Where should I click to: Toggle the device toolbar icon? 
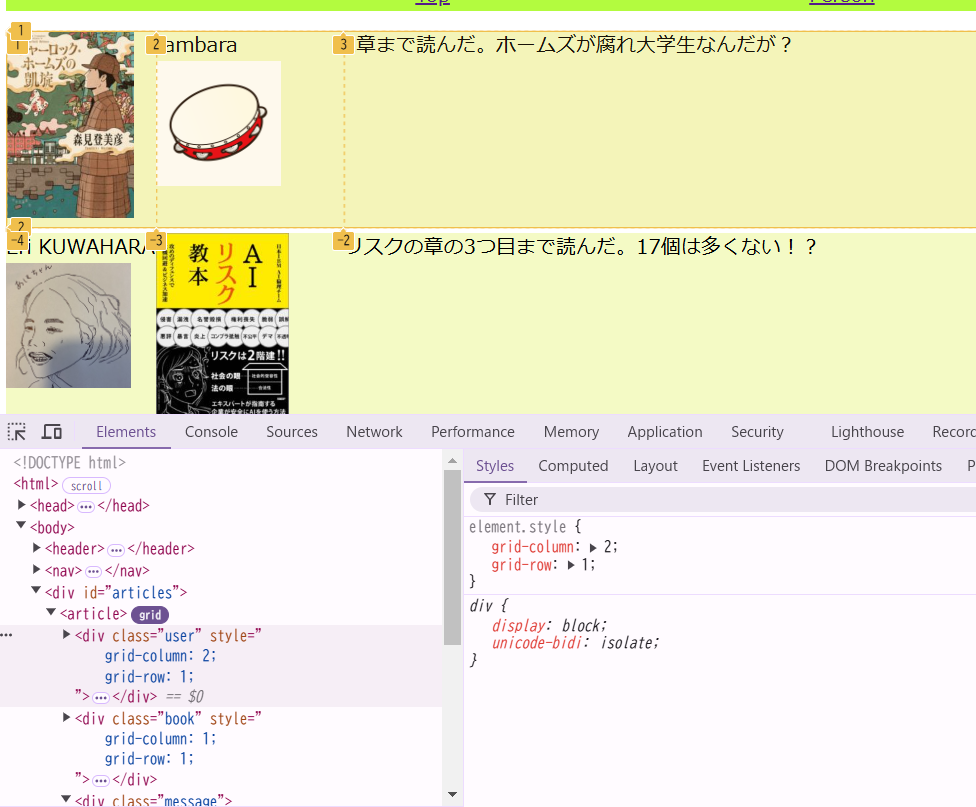click(52, 432)
